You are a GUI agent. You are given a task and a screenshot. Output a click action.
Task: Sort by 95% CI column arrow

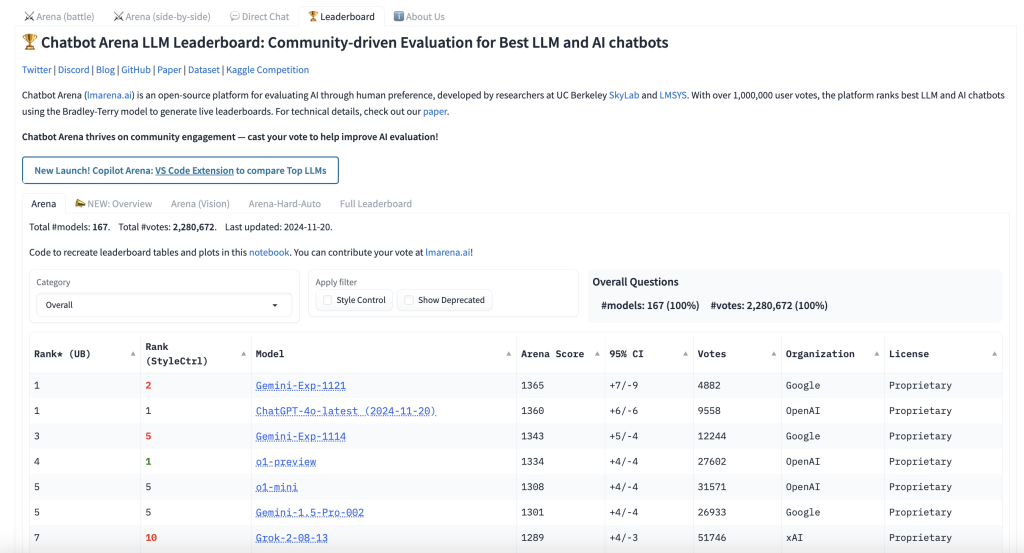pos(685,354)
